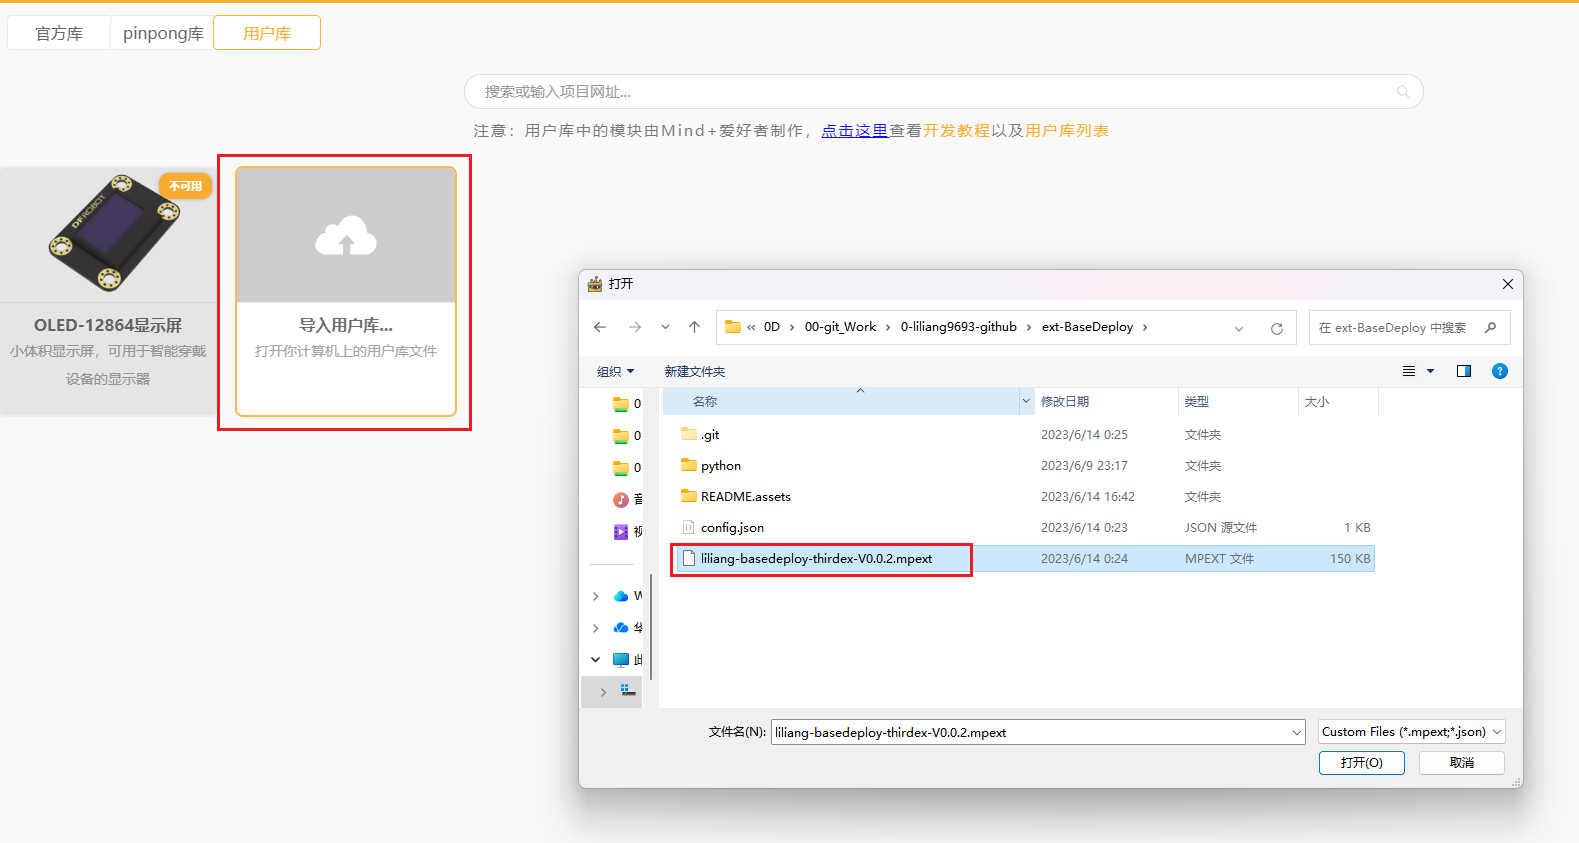Switch to the 用户库 tab
Image resolution: width=1579 pixels, height=843 pixels.
pos(267,33)
